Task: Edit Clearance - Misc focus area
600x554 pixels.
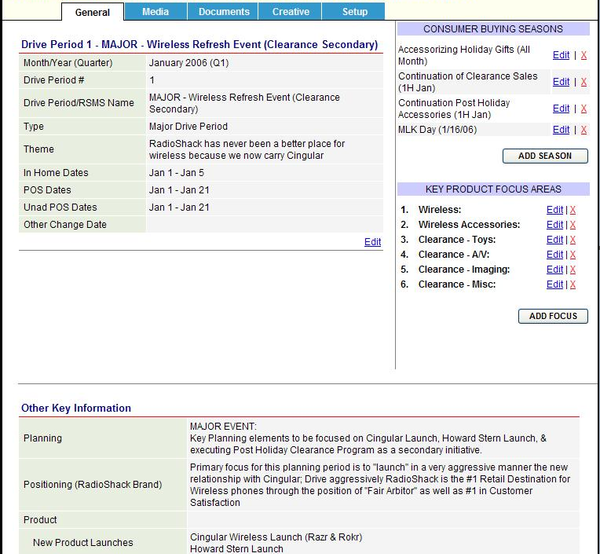Action: tap(554, 284)
